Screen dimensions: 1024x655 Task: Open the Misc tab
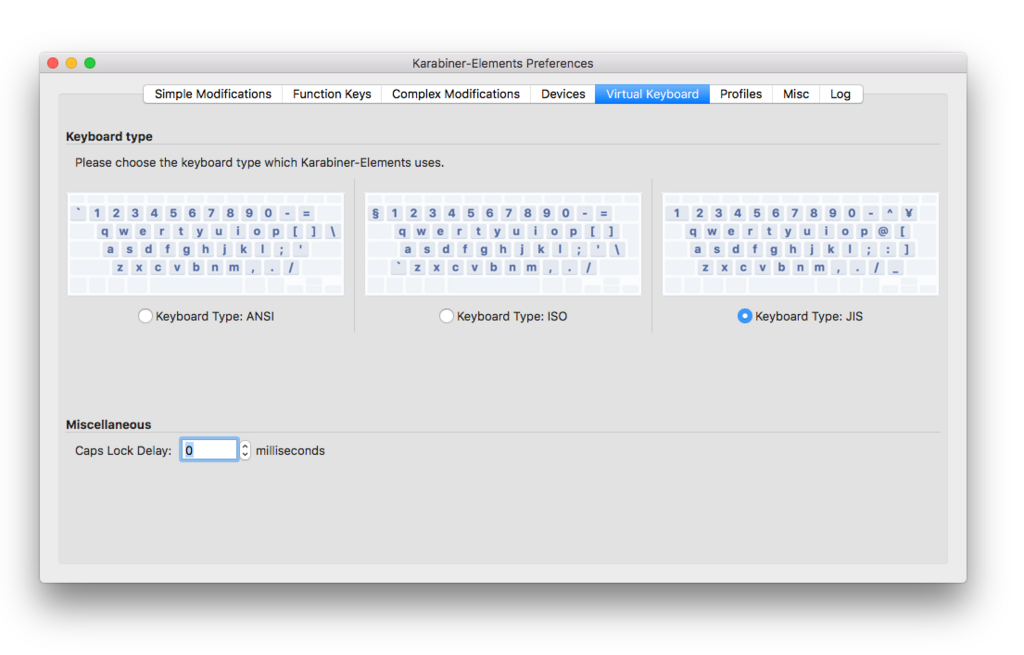coord(795,94)
